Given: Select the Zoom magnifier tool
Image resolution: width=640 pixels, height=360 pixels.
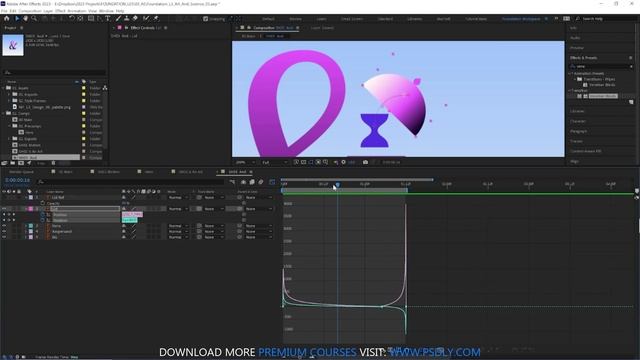Looking at the screenshot, I should 34,18.
